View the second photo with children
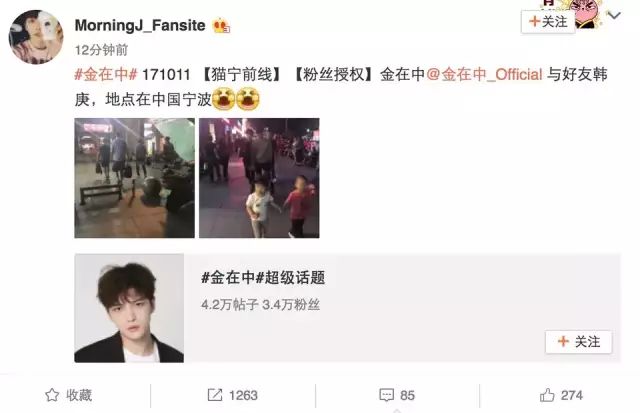The height and width of the screenshot is (413, 640). (x=259, y=178)
